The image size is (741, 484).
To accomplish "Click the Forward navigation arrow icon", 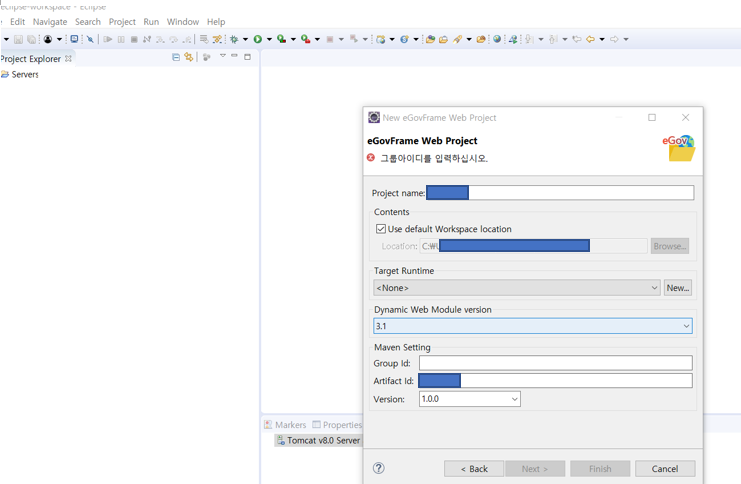I will tap(614, 39).
